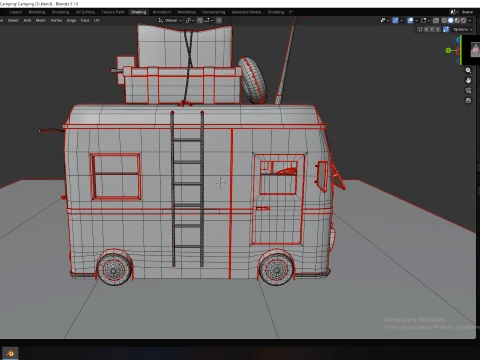480x360 pixels.
Task: Switch to rendered viewport shading
Action: coord(463,20)
